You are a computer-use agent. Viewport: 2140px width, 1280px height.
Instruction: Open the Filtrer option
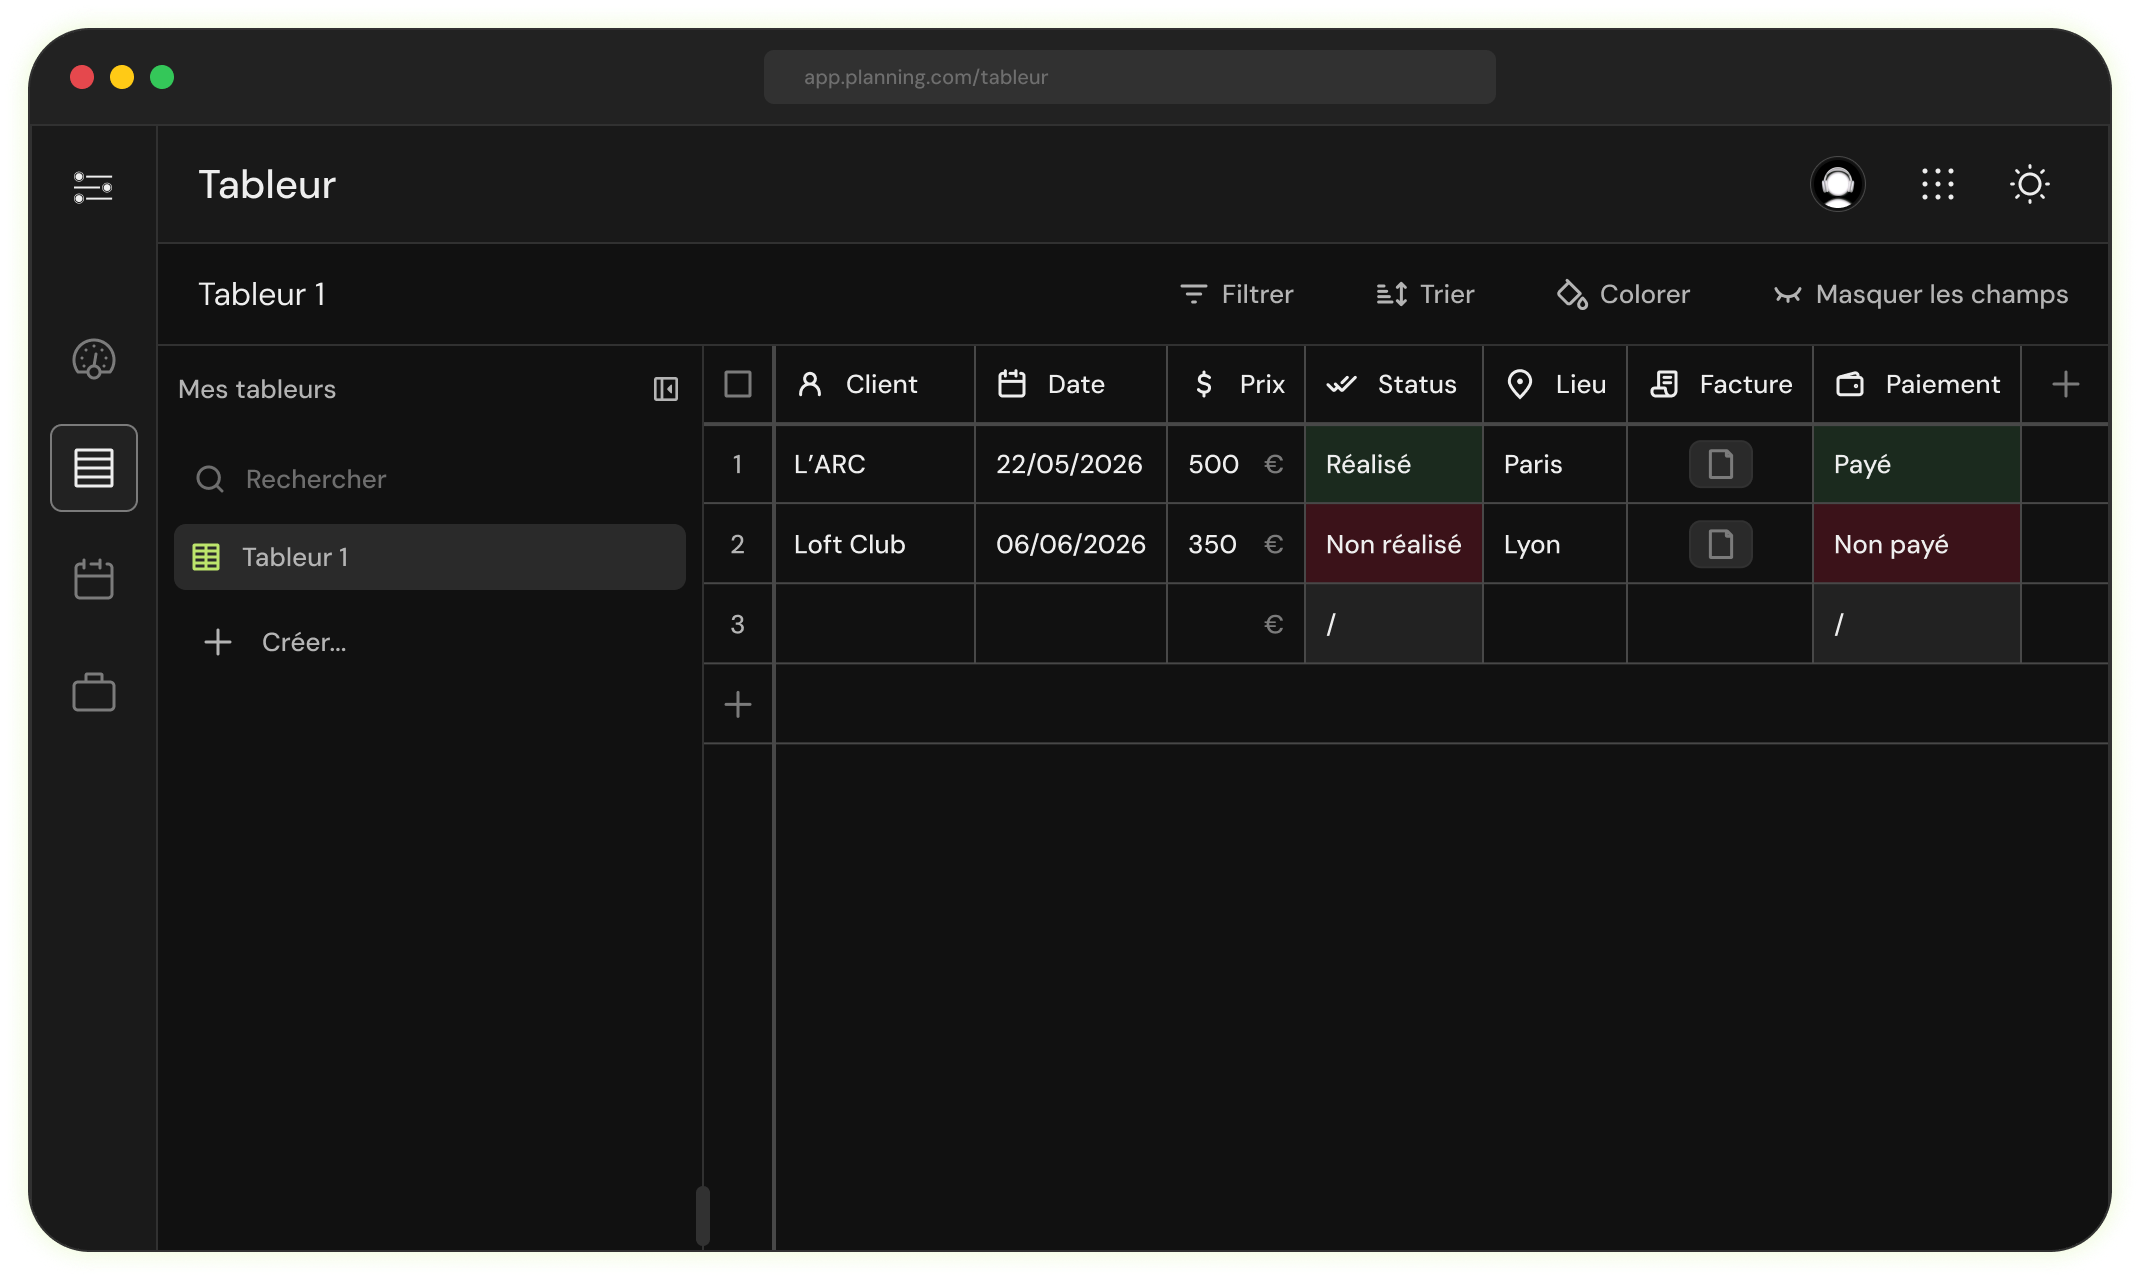[1237, 294]
